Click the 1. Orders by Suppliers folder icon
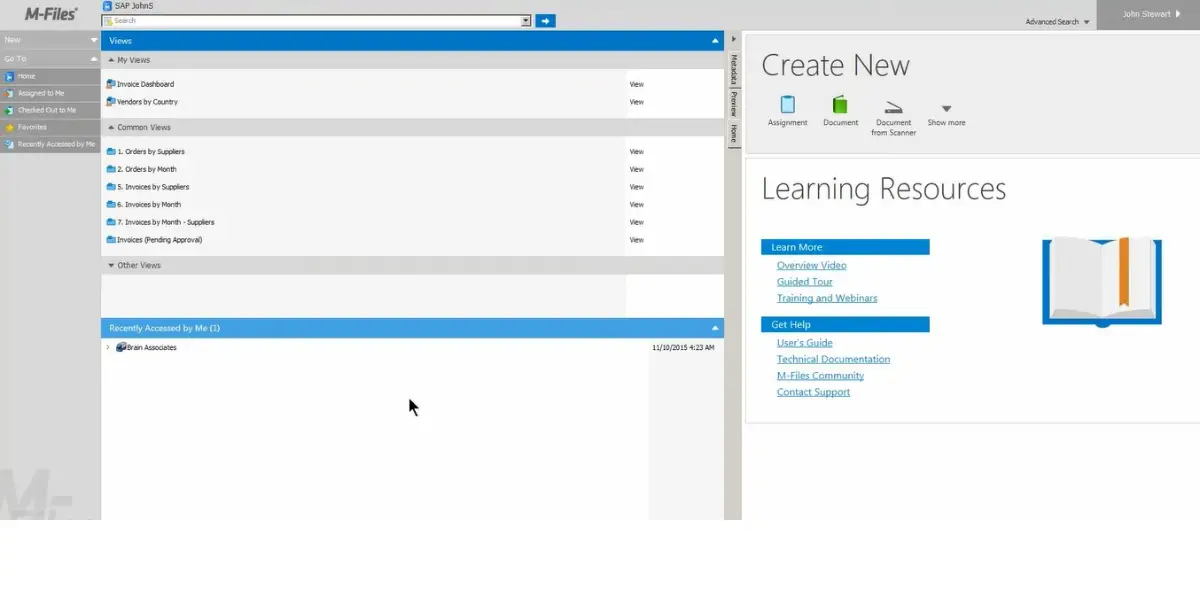 [110, 151]
